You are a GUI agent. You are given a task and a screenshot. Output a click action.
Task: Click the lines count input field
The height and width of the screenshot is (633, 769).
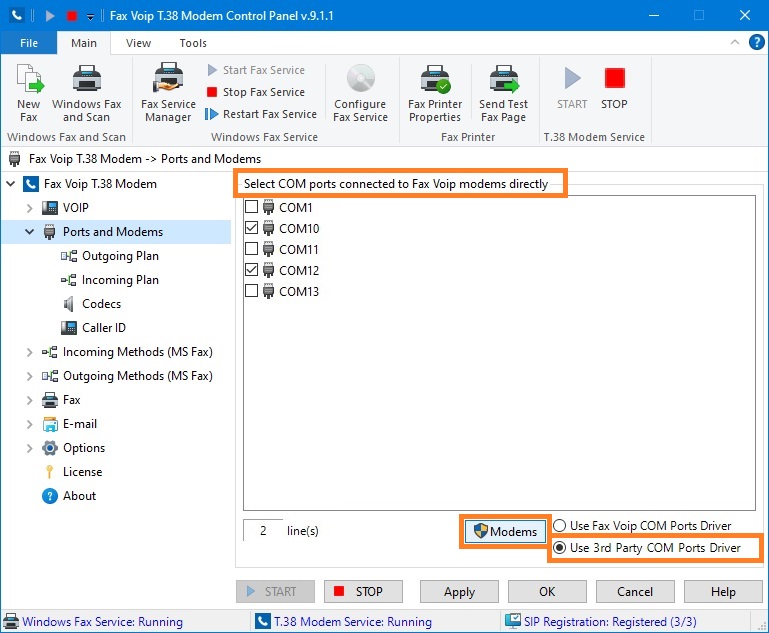(263, 531)
